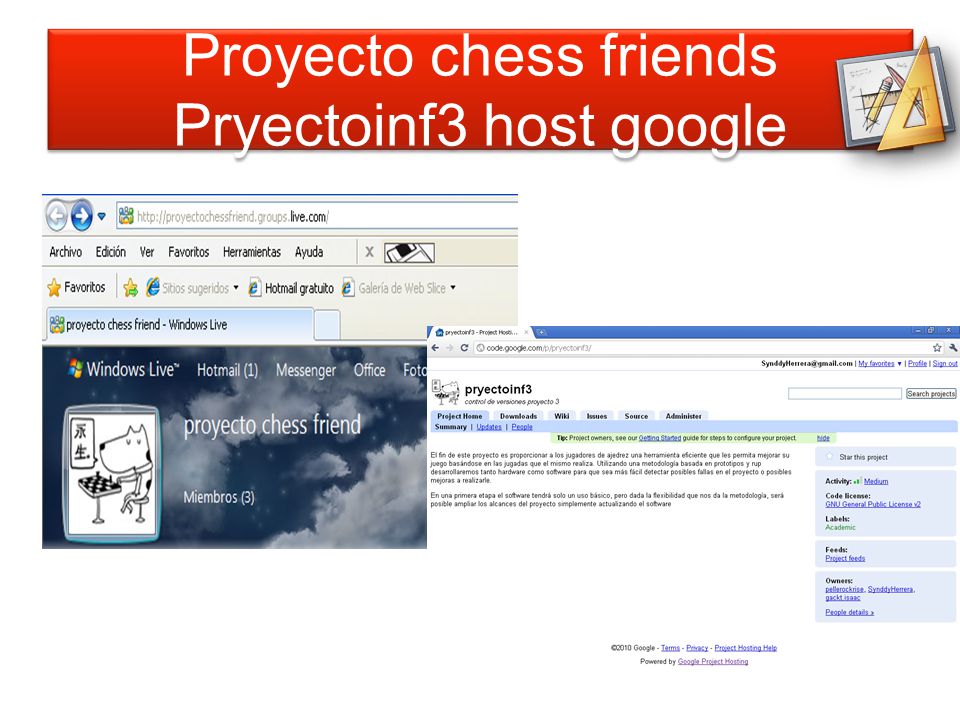Click the Search projects button
This screenshot has height=720, width=960.
click(x=931, y=394)
